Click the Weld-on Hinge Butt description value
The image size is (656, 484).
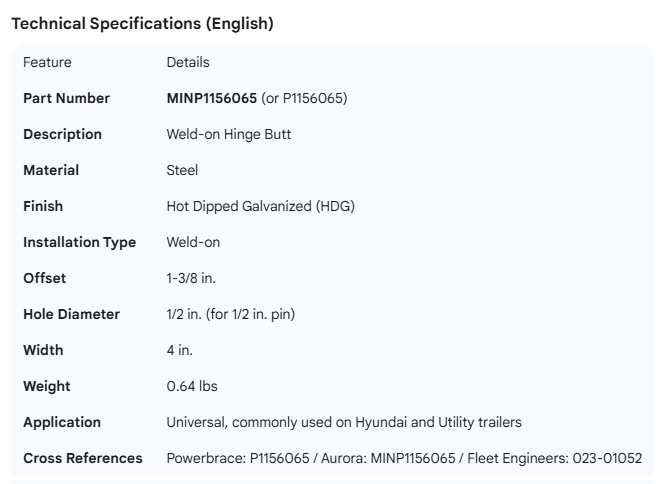[229, 134]
